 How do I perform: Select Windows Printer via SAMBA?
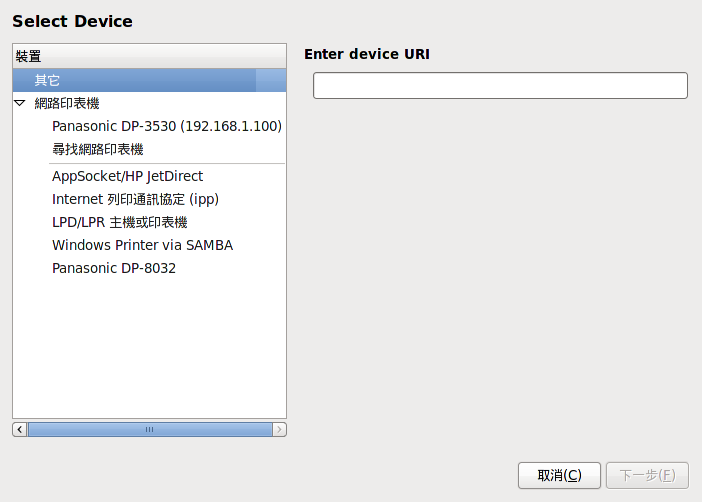point(142,245)
